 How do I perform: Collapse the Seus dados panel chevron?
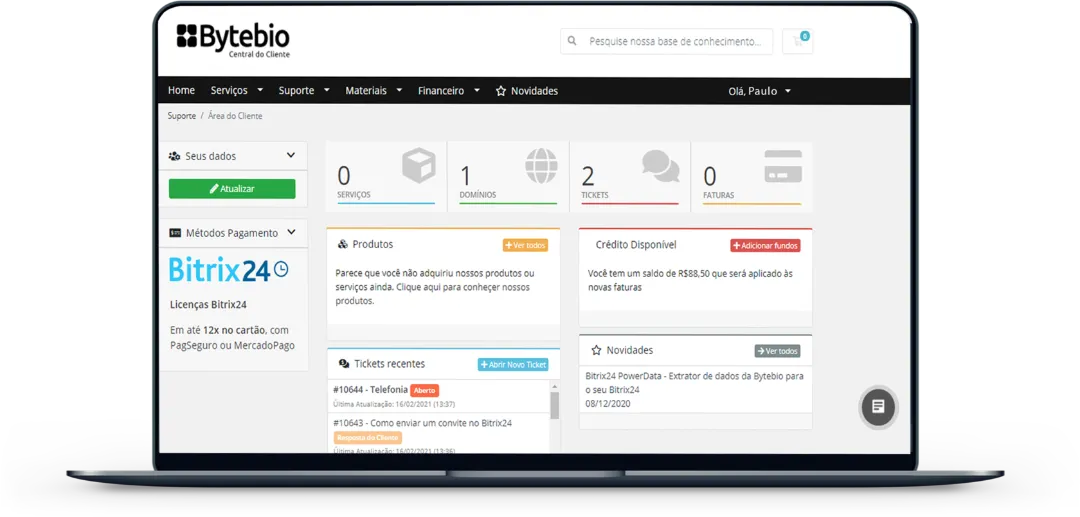tap(291, 156)
